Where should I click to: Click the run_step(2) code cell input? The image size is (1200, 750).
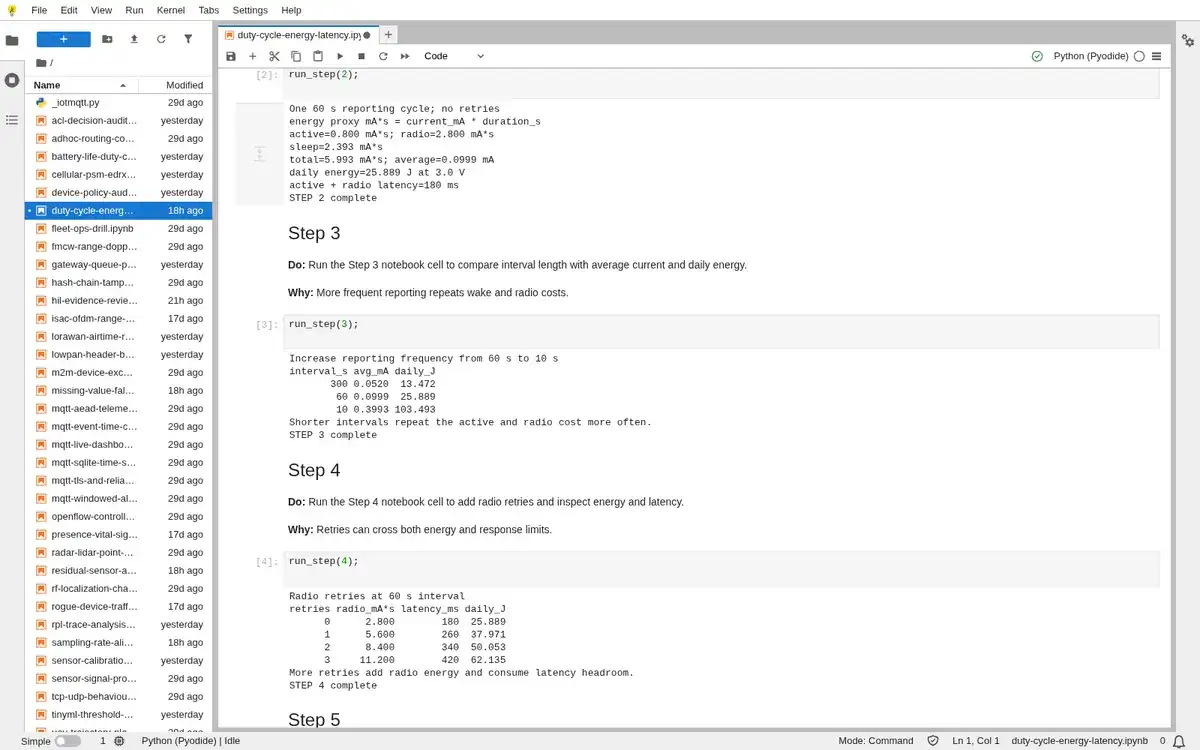(x=721, y=82)
